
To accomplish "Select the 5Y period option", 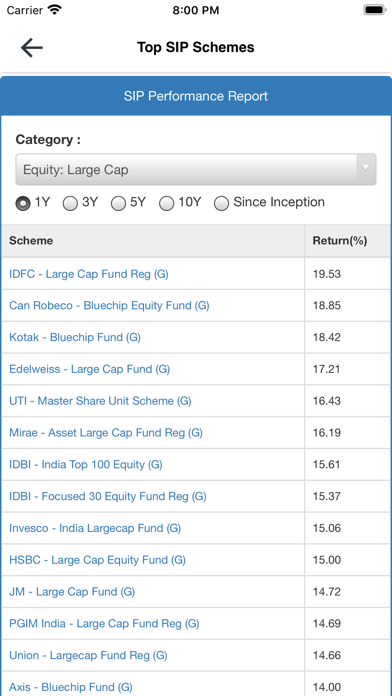I will click(x=118, y=204).
